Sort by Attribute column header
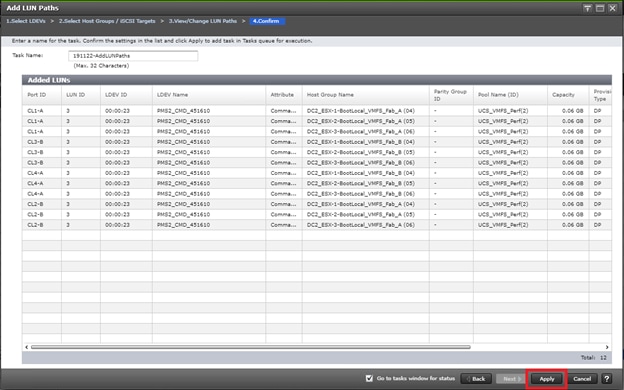This screenshot has width=624, height=390. 284,95
